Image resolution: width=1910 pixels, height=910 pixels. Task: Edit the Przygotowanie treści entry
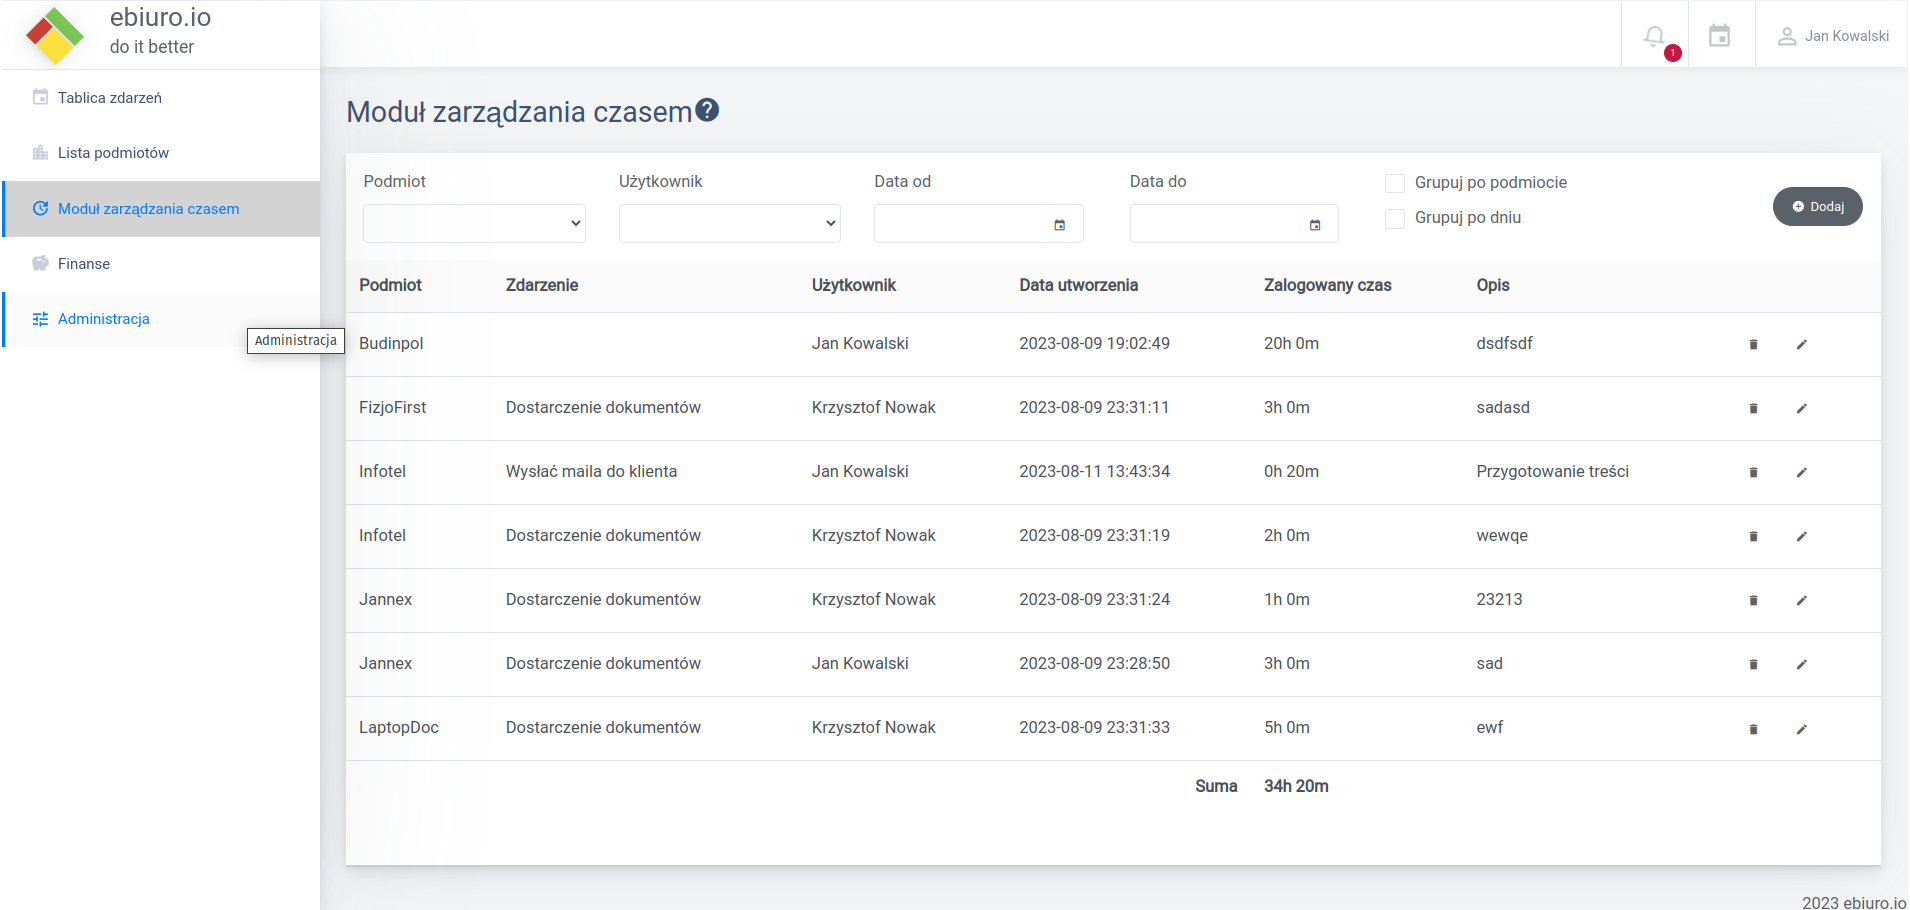1801,472
